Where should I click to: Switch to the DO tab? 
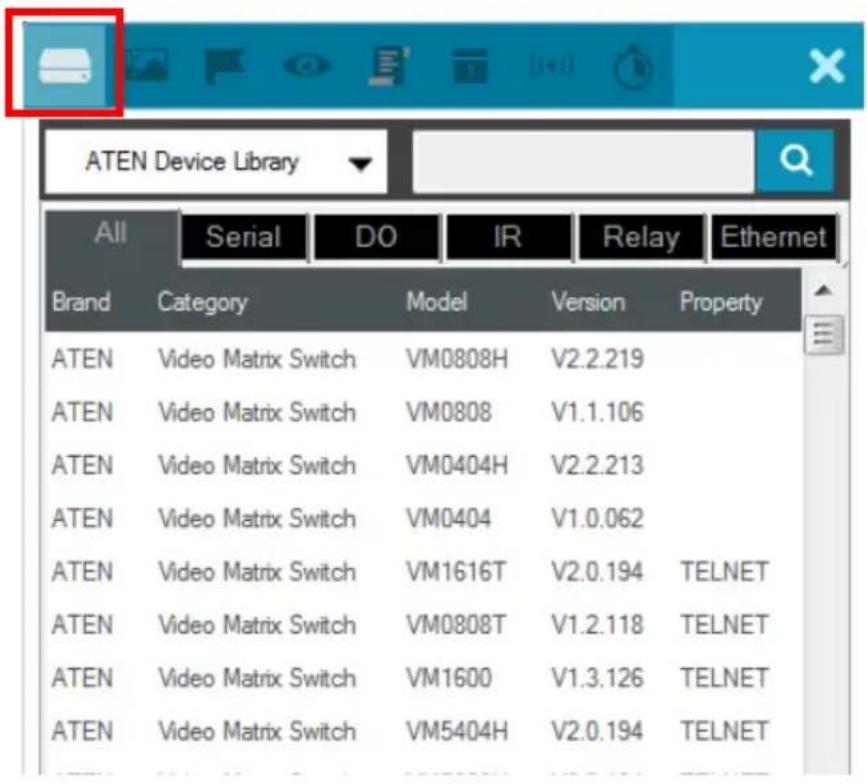[377, 237]
